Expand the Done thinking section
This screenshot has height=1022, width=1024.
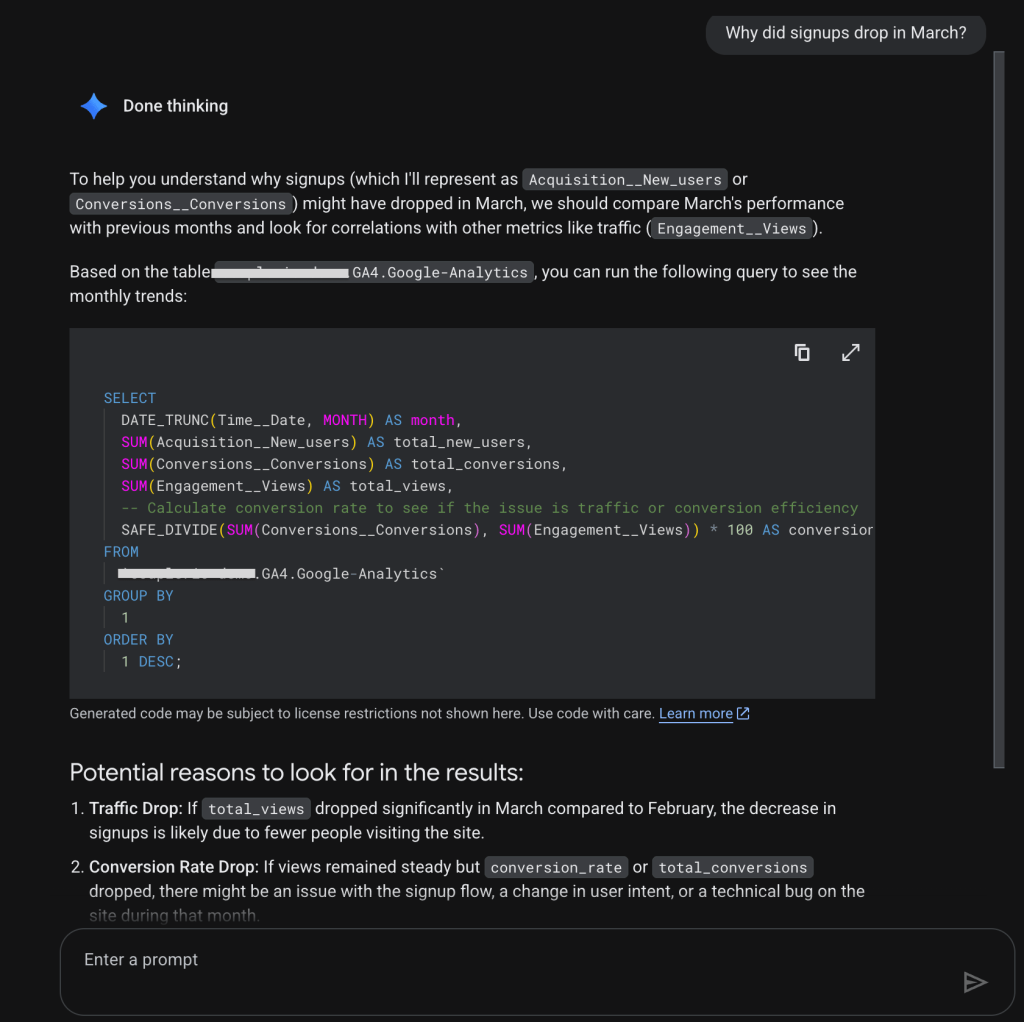[175, 106]
